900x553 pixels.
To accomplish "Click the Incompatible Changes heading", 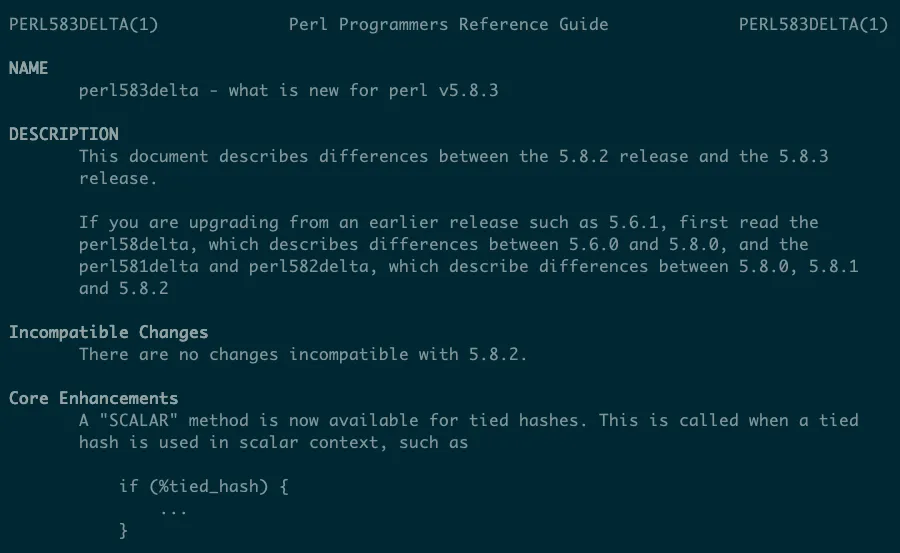I will 108,332.
